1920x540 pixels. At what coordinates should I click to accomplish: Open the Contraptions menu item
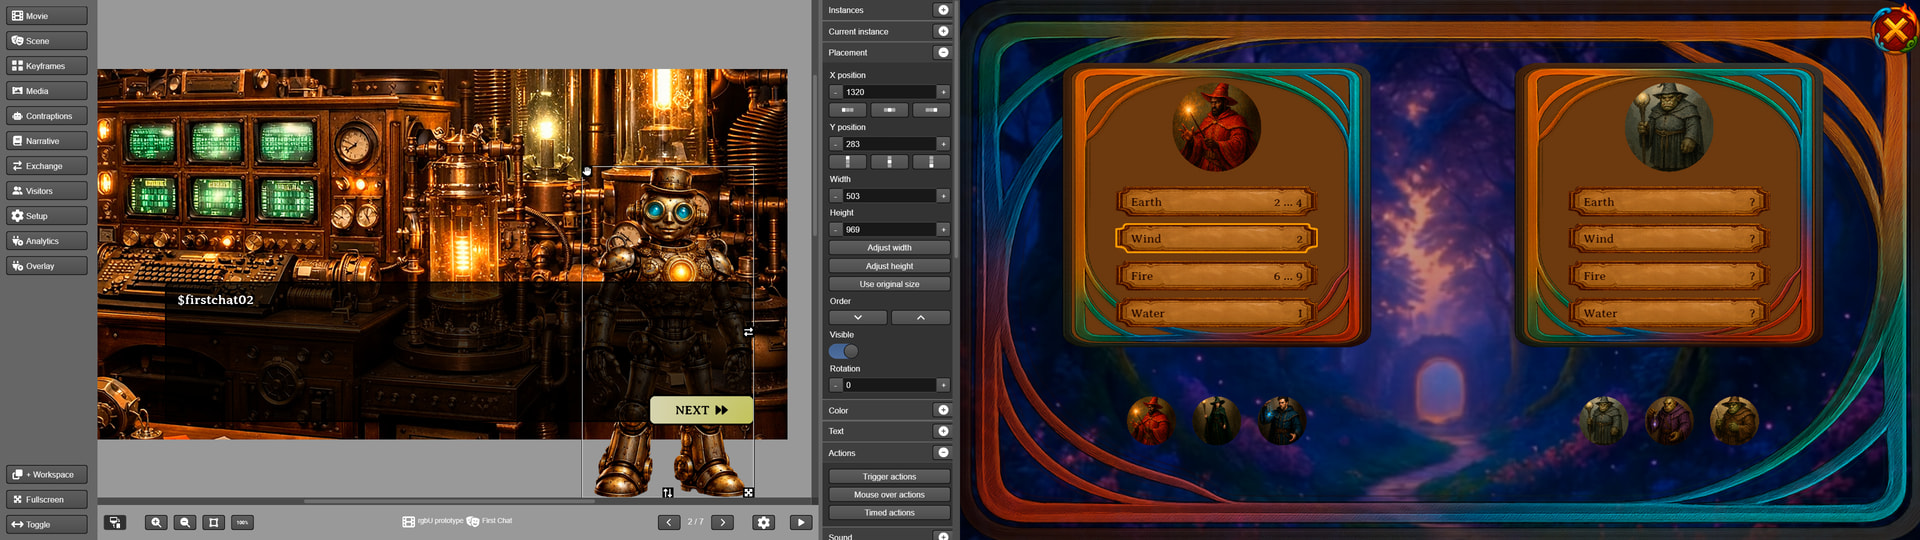point(47,116)
